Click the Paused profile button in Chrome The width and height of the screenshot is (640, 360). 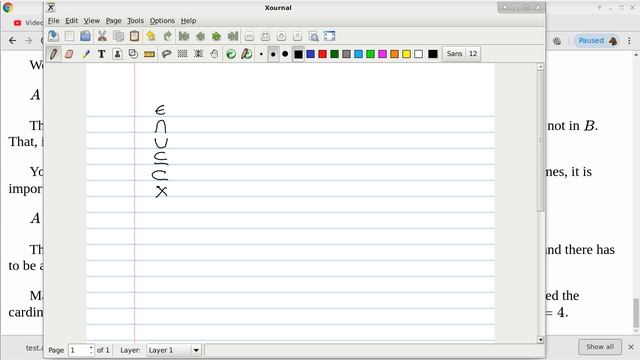click(x=597, y=41)
